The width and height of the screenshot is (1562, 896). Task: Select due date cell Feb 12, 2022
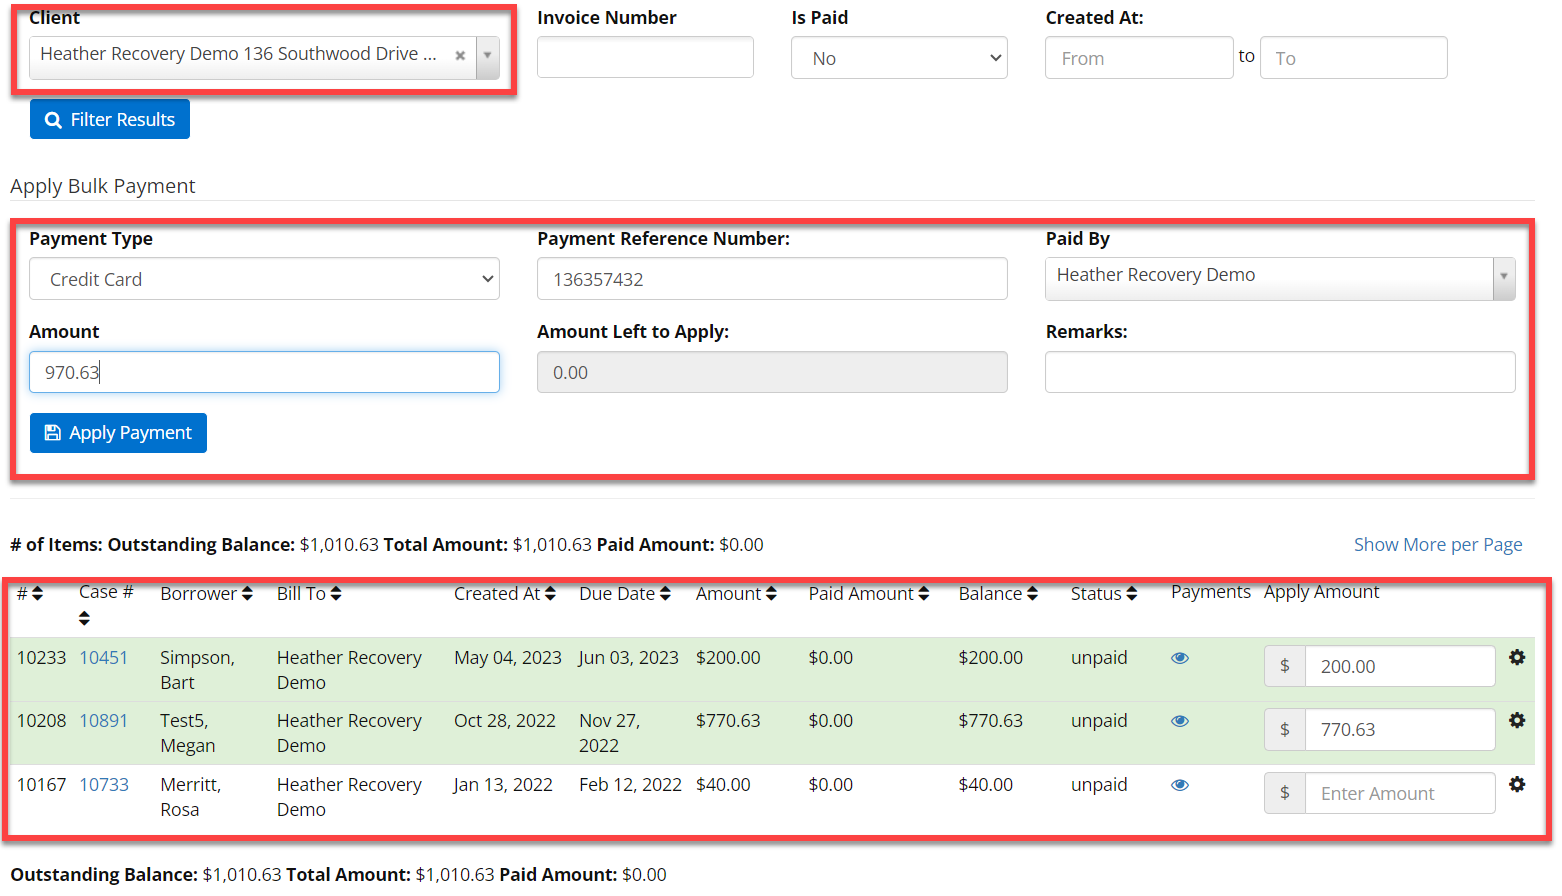630,784
